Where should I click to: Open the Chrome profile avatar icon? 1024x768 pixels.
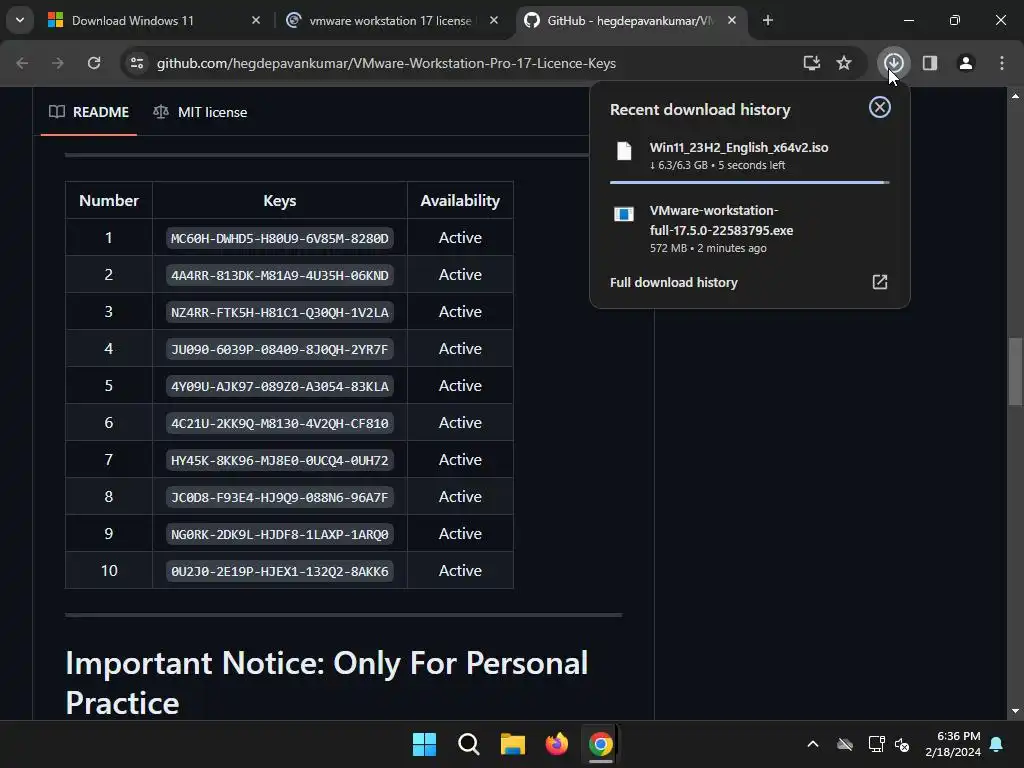(965, 63)
